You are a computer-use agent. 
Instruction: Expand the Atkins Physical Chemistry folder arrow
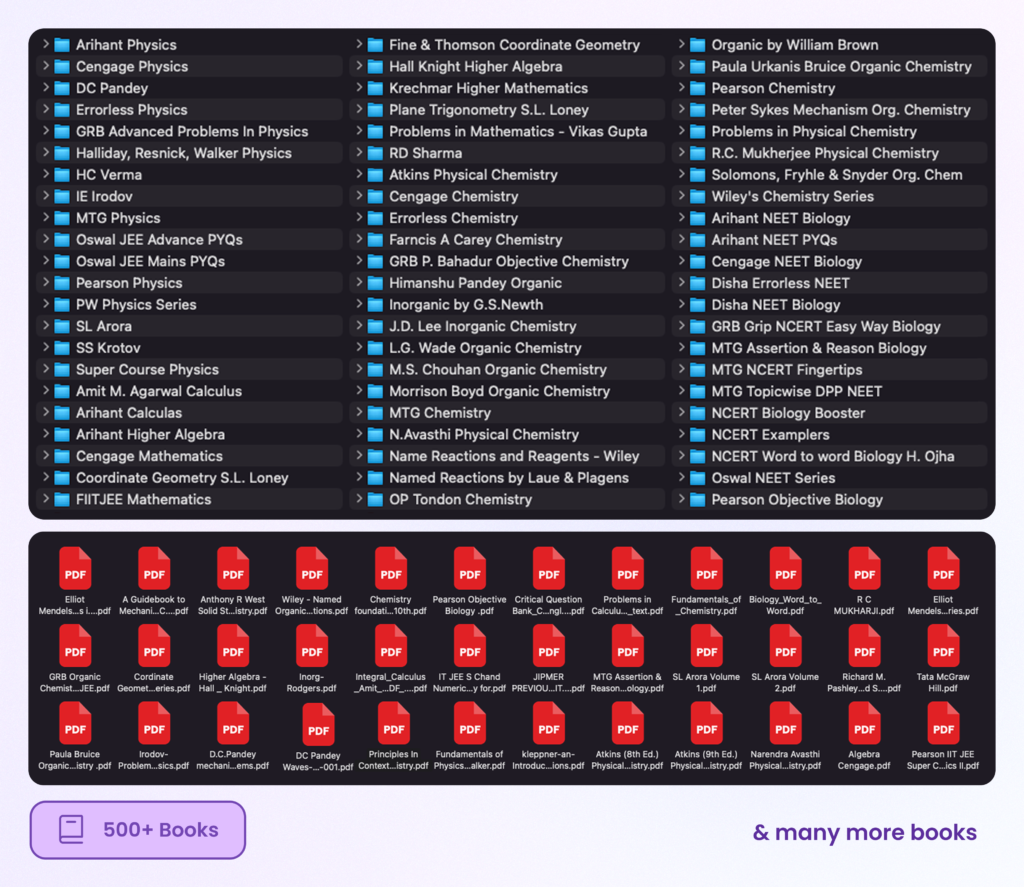(359, 175)
